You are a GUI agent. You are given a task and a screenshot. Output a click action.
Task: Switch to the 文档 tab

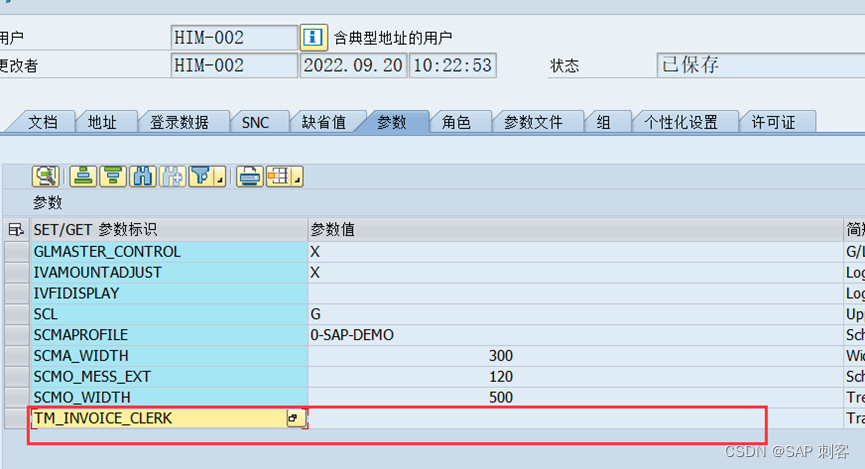click(x=42, y=122)
